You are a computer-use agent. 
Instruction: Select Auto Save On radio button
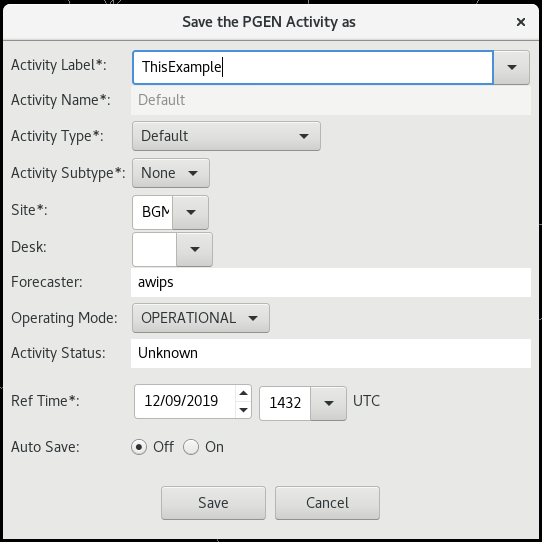click(191, 447)
